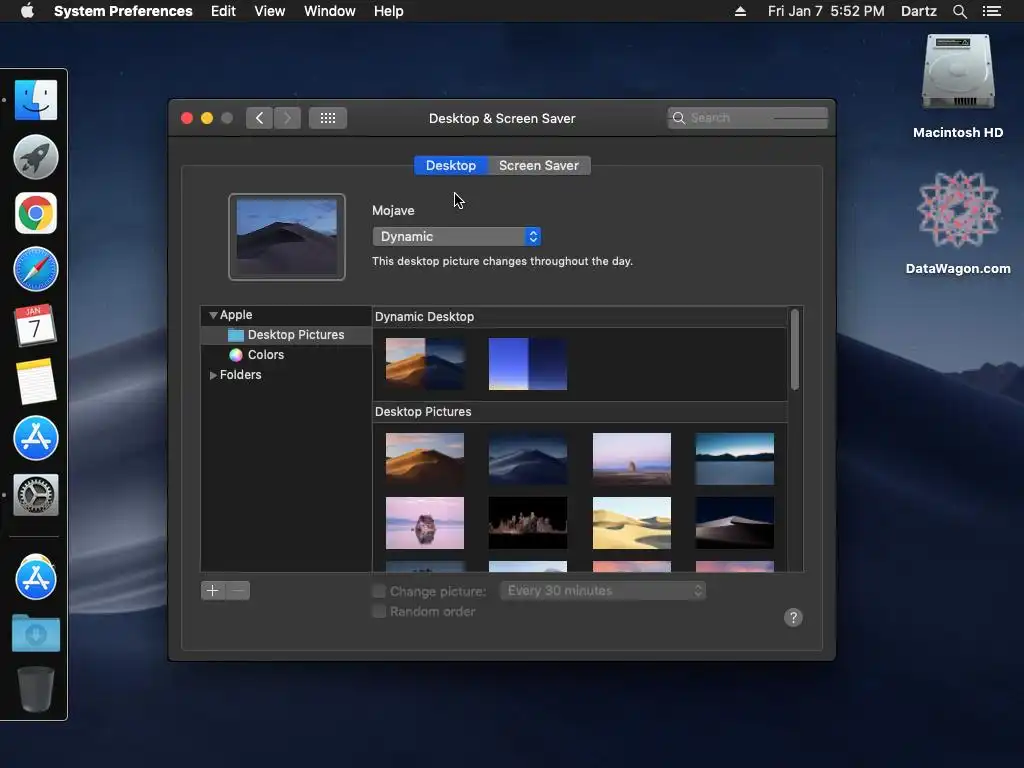Viewport: 1024px width, 768px height.
Task: Click the eject icon in menu bar
Action: [740, 11]
